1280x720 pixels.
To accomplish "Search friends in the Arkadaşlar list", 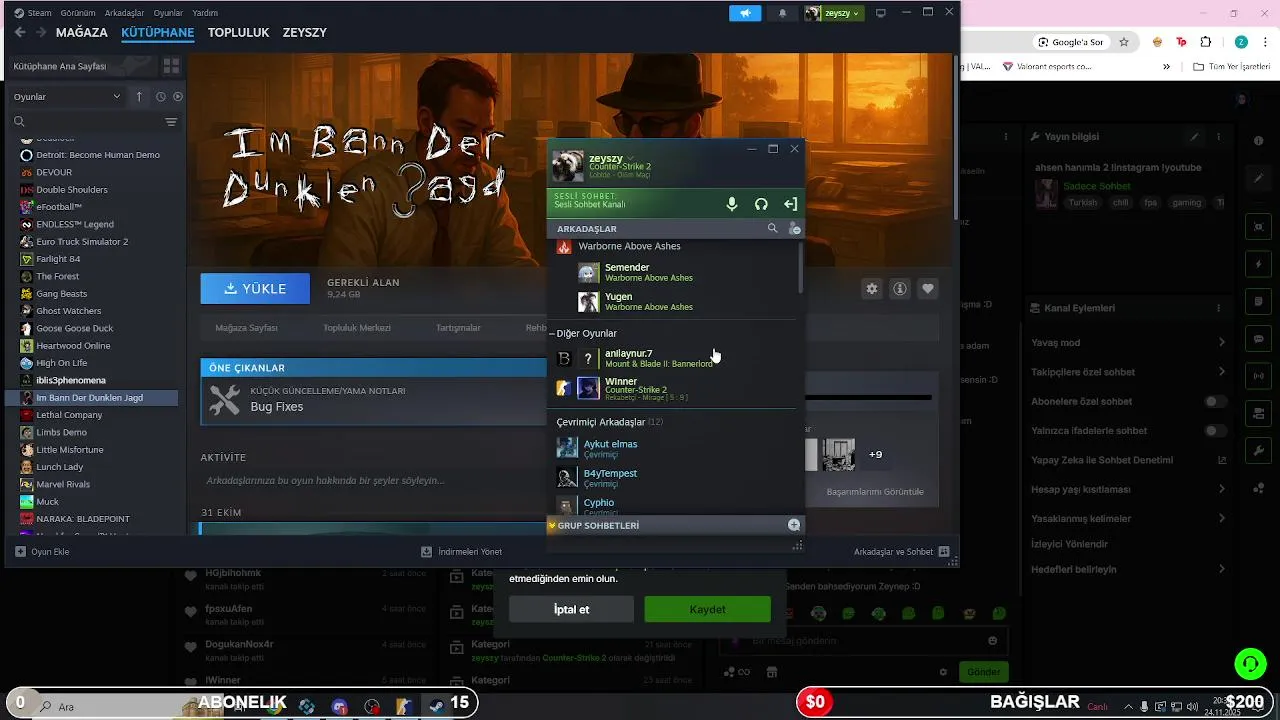I will (x=772, y=229).
